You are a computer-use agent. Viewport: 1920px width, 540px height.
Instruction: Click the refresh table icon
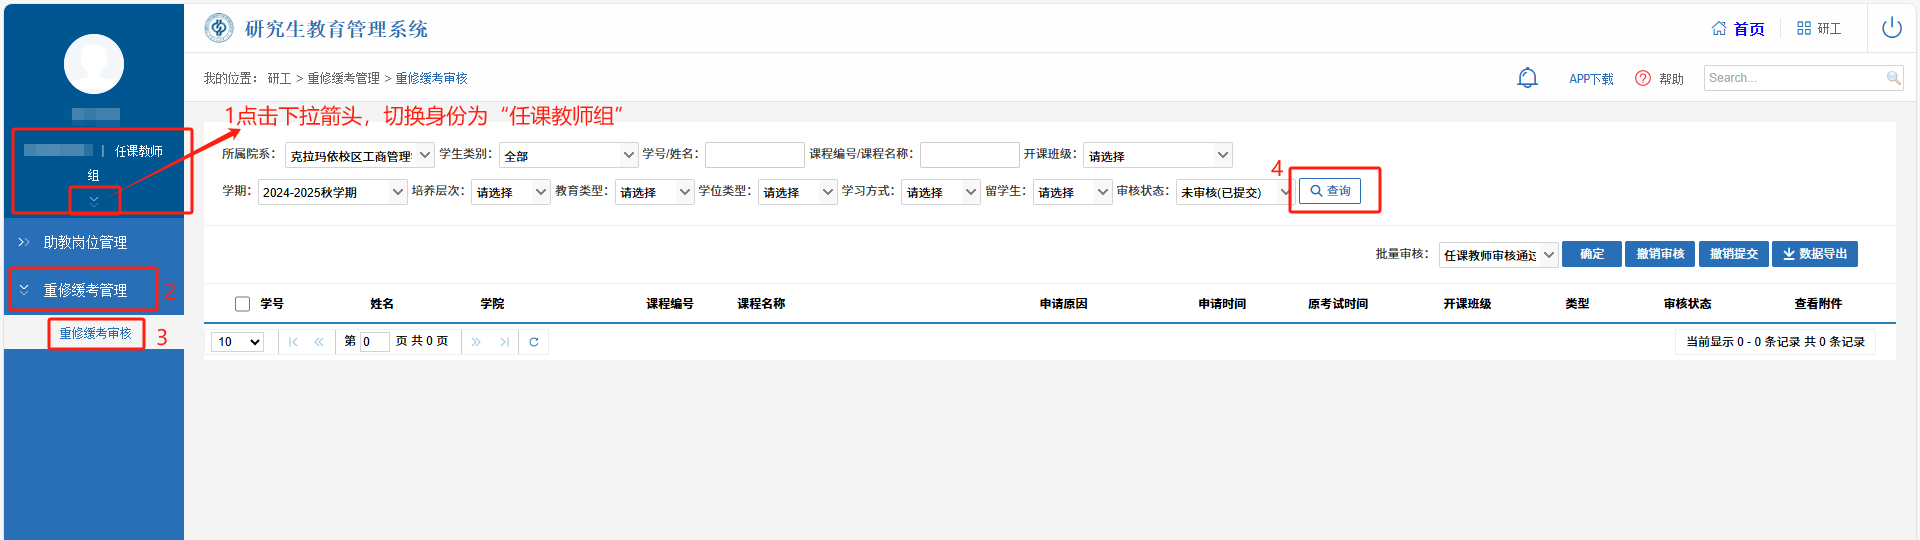(x=534, y=342)
